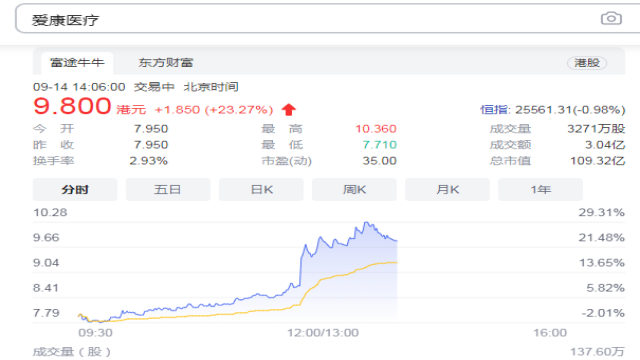Click the camera image search icon
640x360 pixels.
pyautogui.click(x=611, y=19)
